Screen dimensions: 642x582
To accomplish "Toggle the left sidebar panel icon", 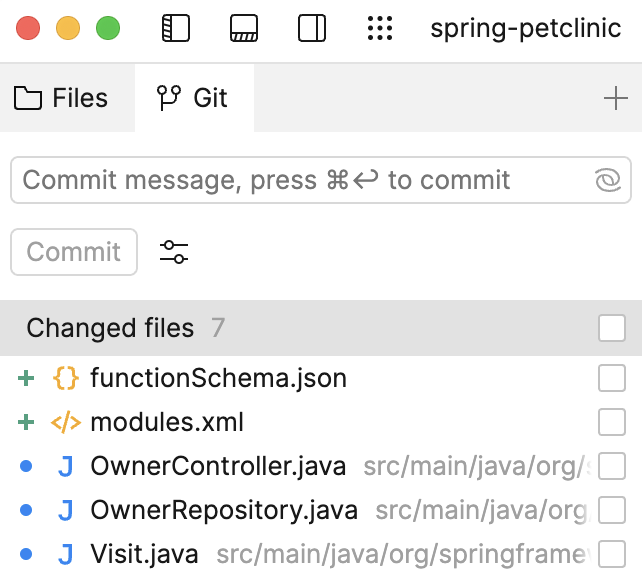I will click(x=176, y=28).
